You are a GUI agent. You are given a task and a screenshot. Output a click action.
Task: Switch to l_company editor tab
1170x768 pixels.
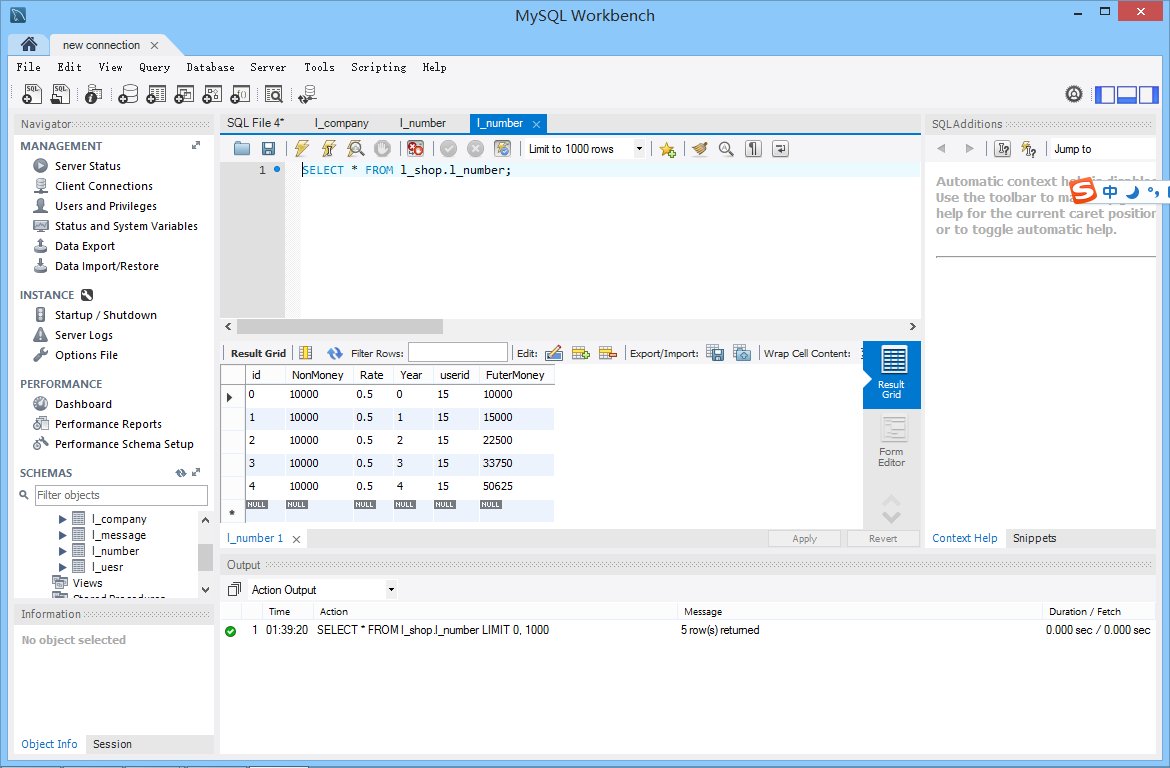[342, 123]
